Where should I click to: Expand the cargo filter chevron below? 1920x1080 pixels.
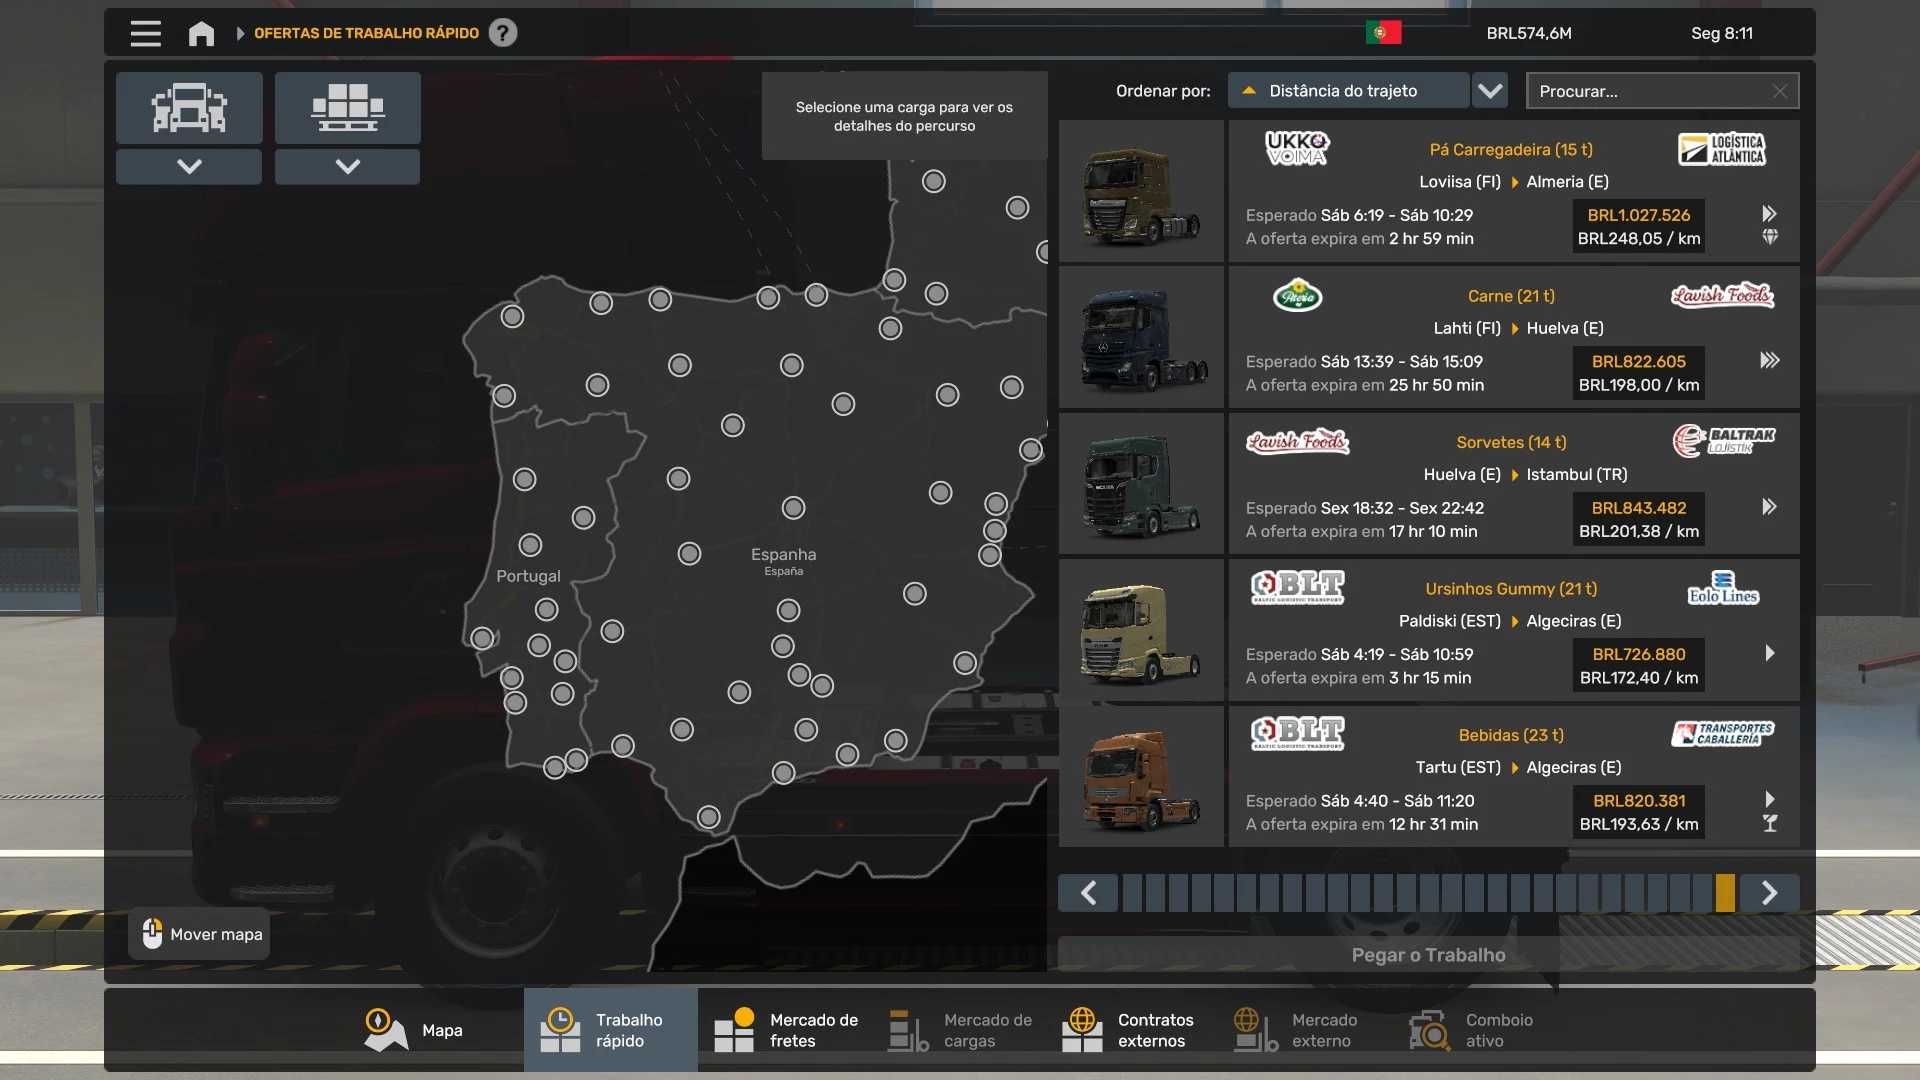[347, 166]
